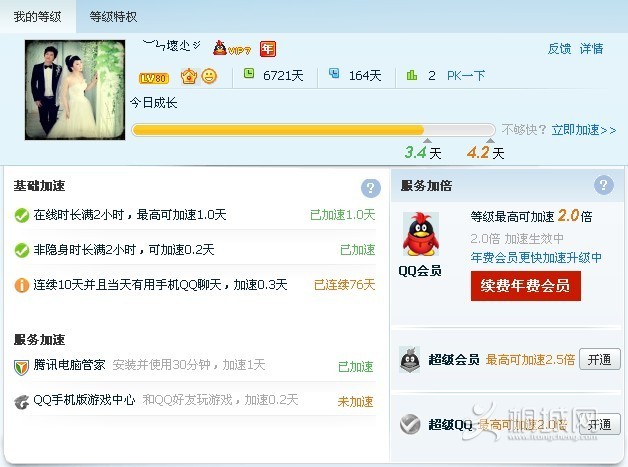
Task: Click the red 年 annual member badge
Action: pyautogui.click(x=268, y=49)
